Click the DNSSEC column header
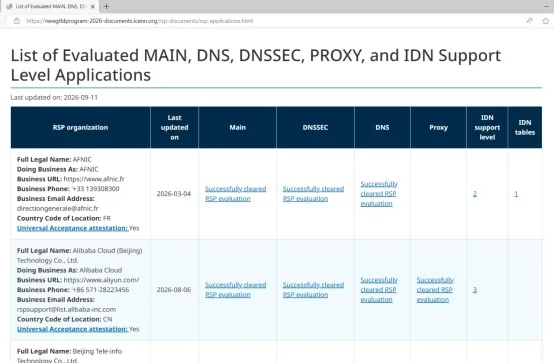 point(315,128)
